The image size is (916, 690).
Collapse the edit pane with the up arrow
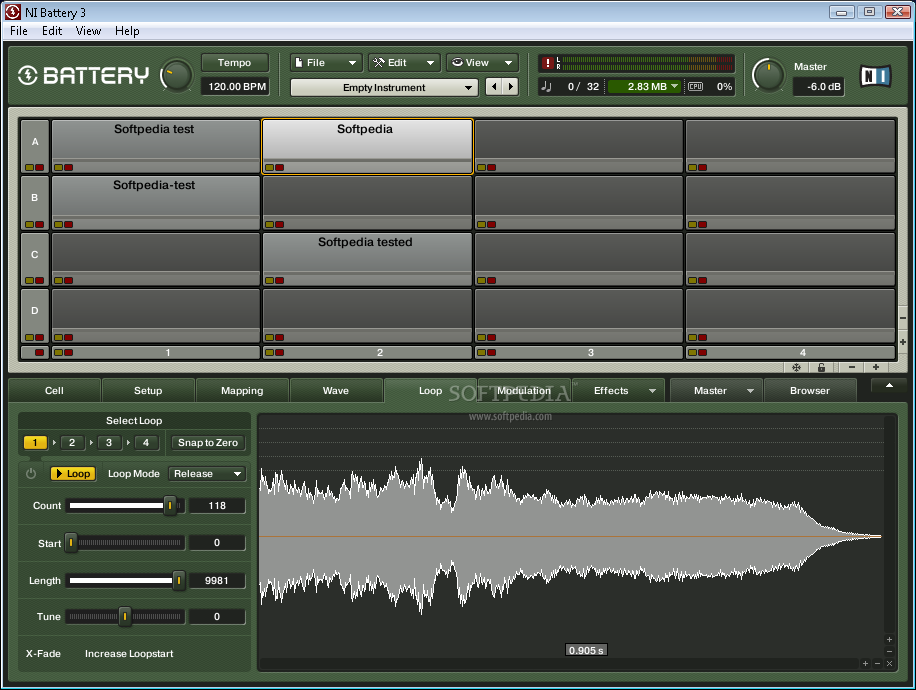pos(889,386)
